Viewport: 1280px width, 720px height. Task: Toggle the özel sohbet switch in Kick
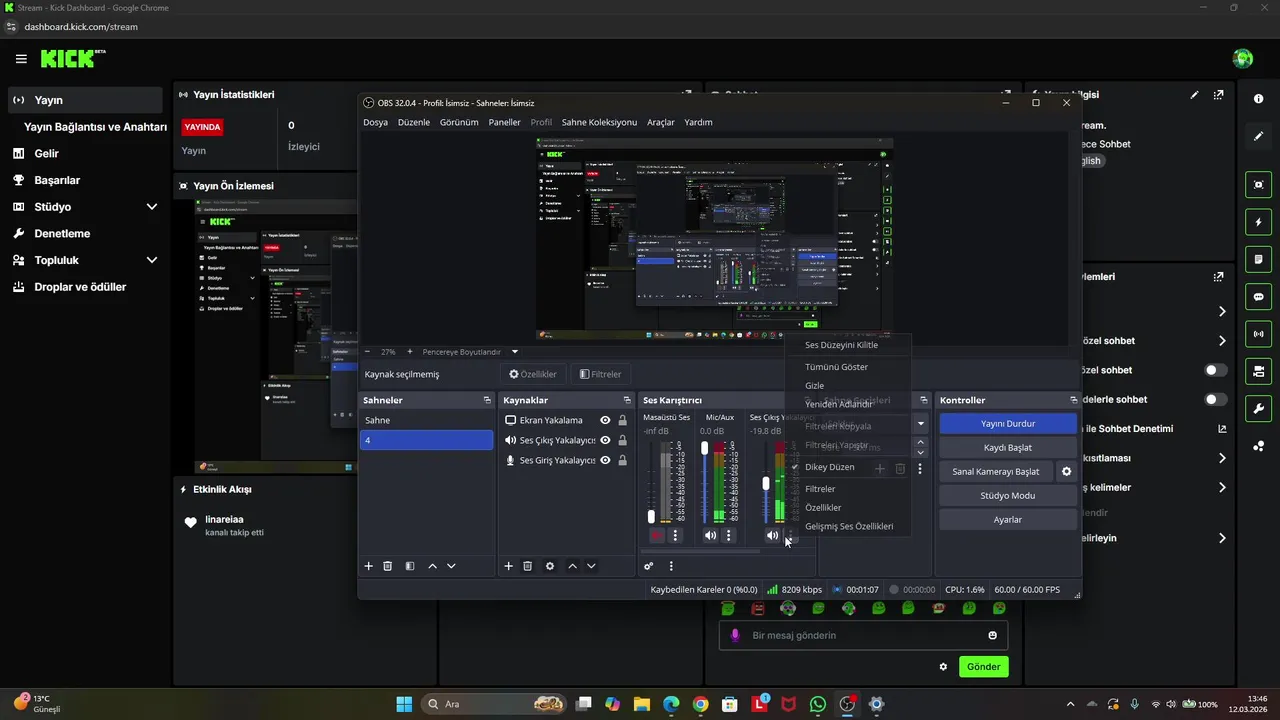[x=1215, y=370]
